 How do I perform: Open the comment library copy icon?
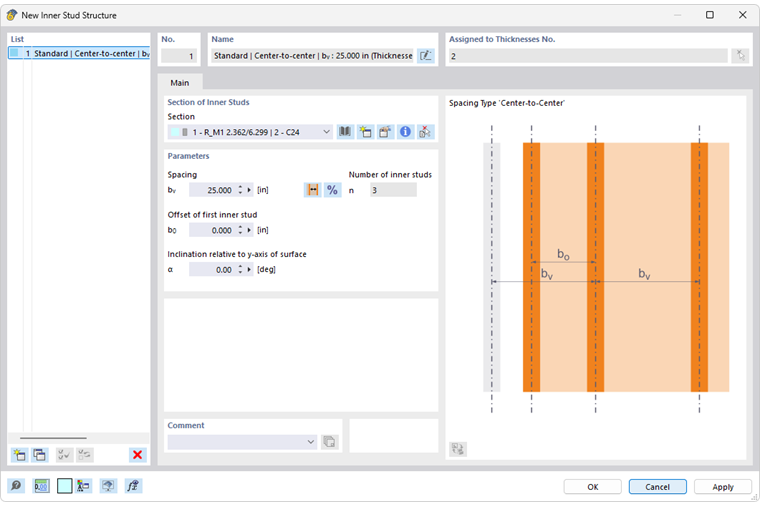pyautogui.click(x=330, y=442)
